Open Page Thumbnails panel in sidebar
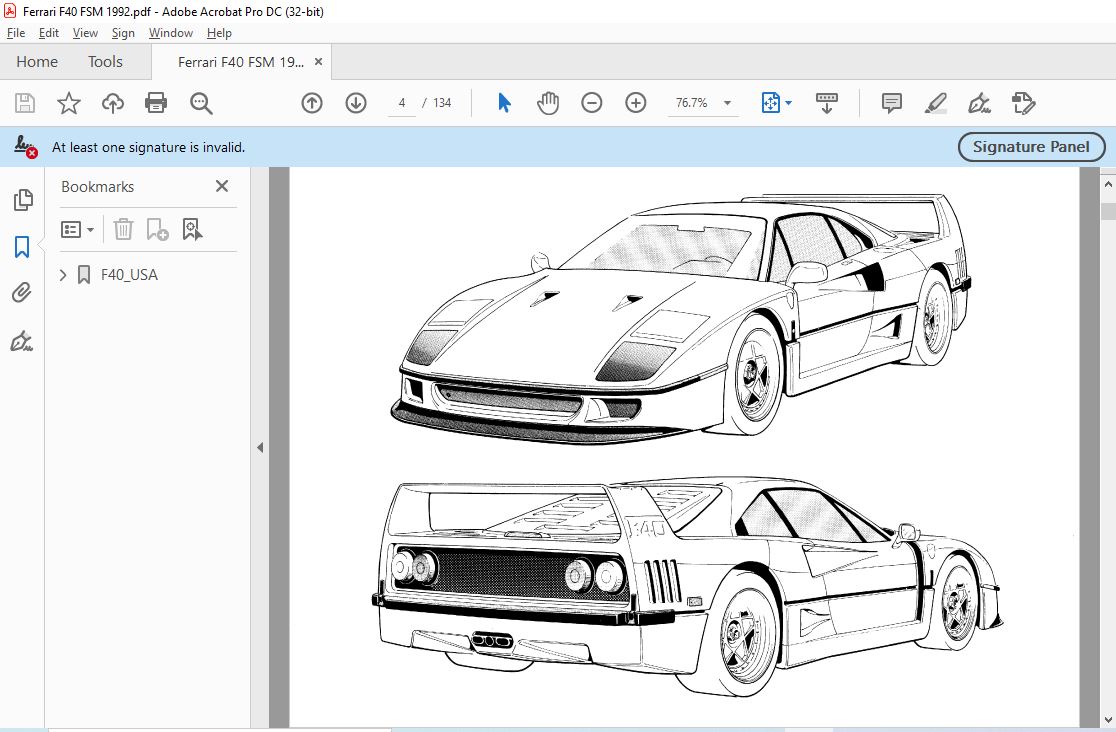This screenshot has height=732, width=1116. (x=23, y=200)
